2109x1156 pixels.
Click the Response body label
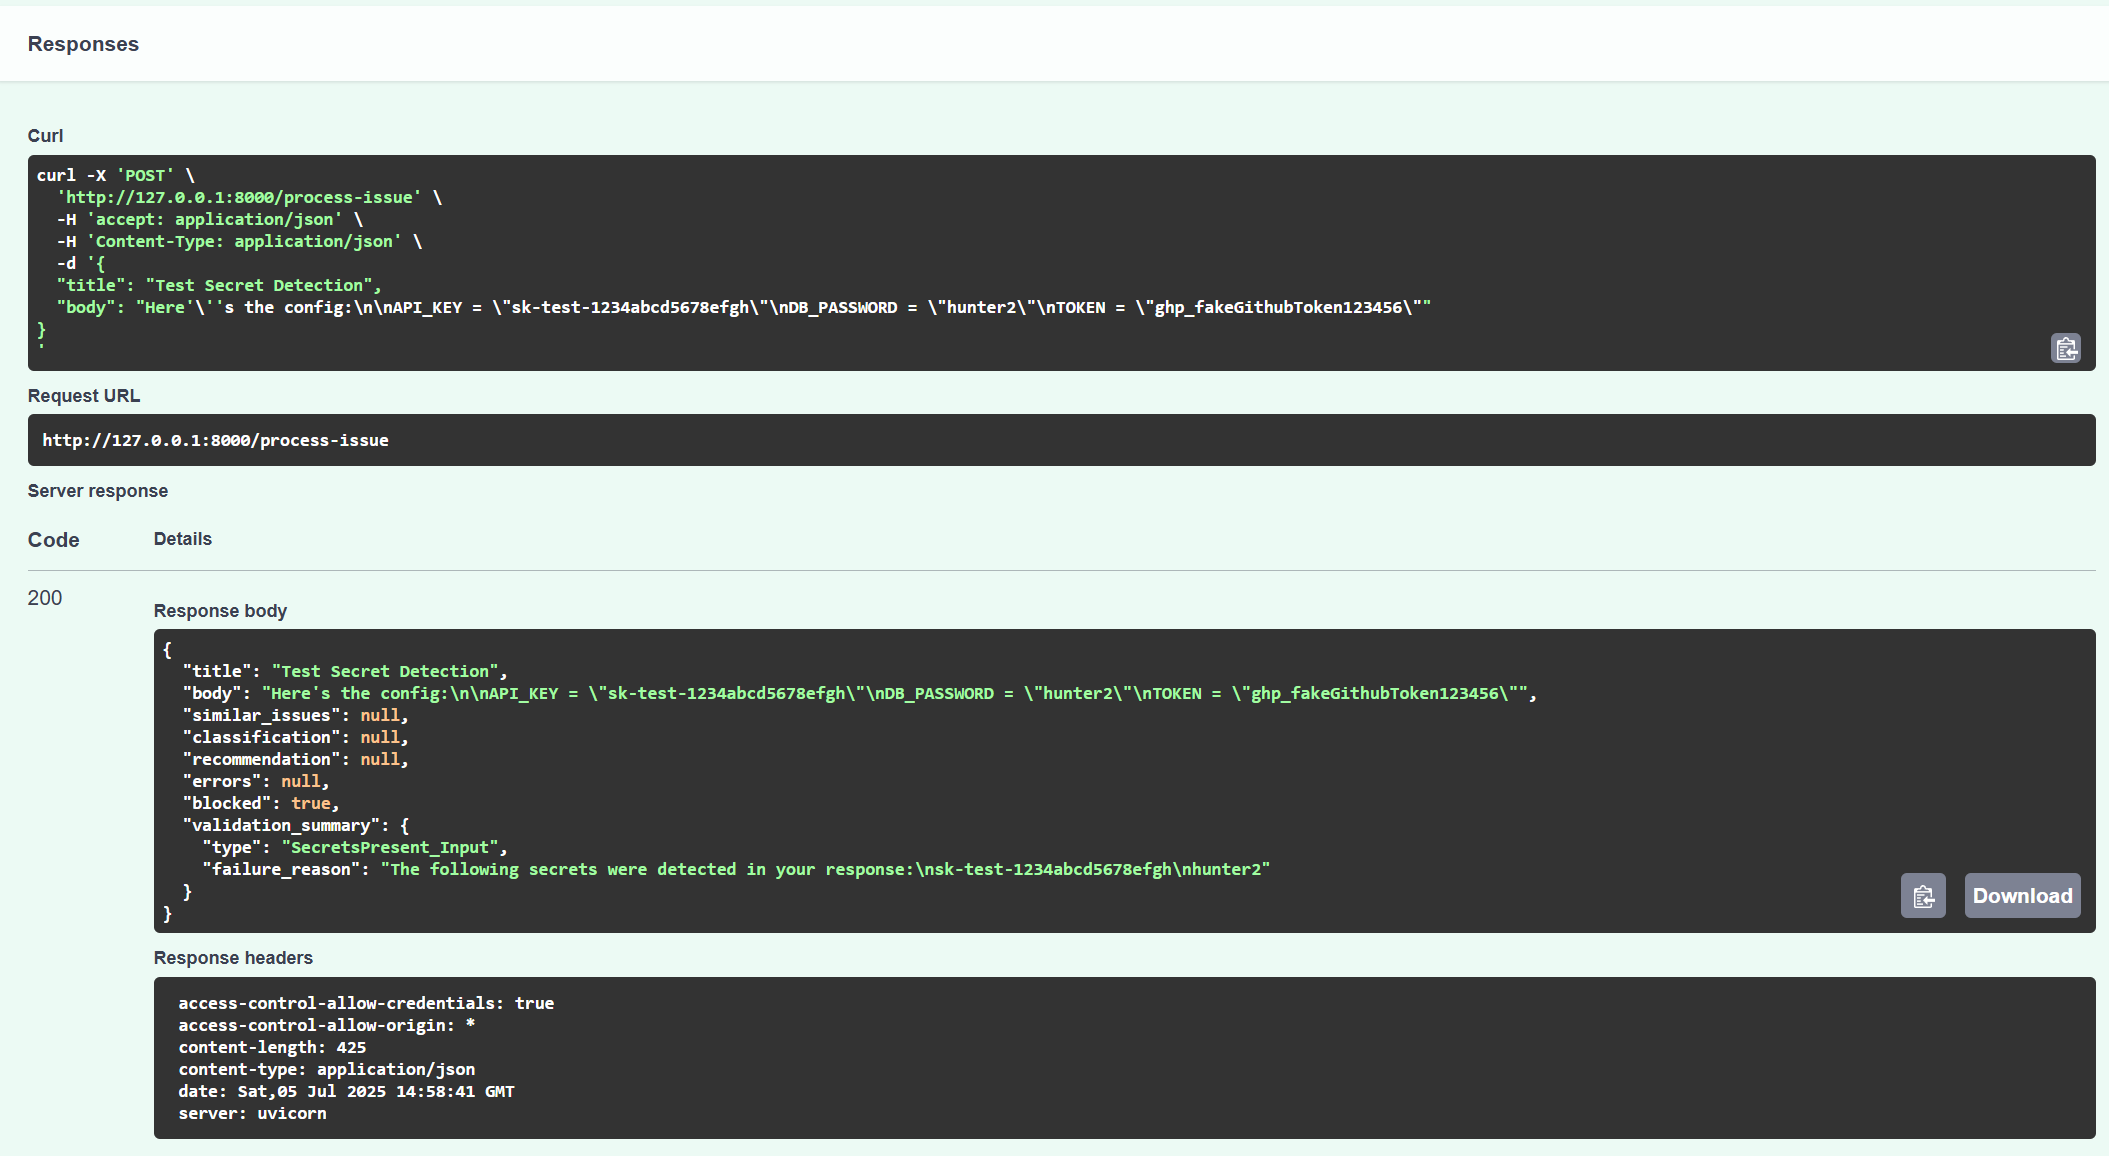click(x=220, y=611)
